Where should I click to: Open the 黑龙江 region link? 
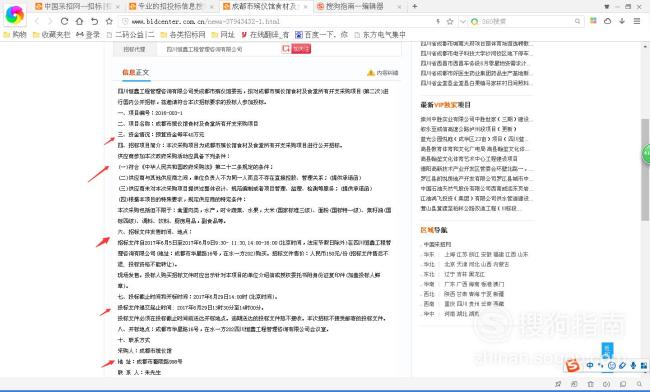[x=476, y=274]
